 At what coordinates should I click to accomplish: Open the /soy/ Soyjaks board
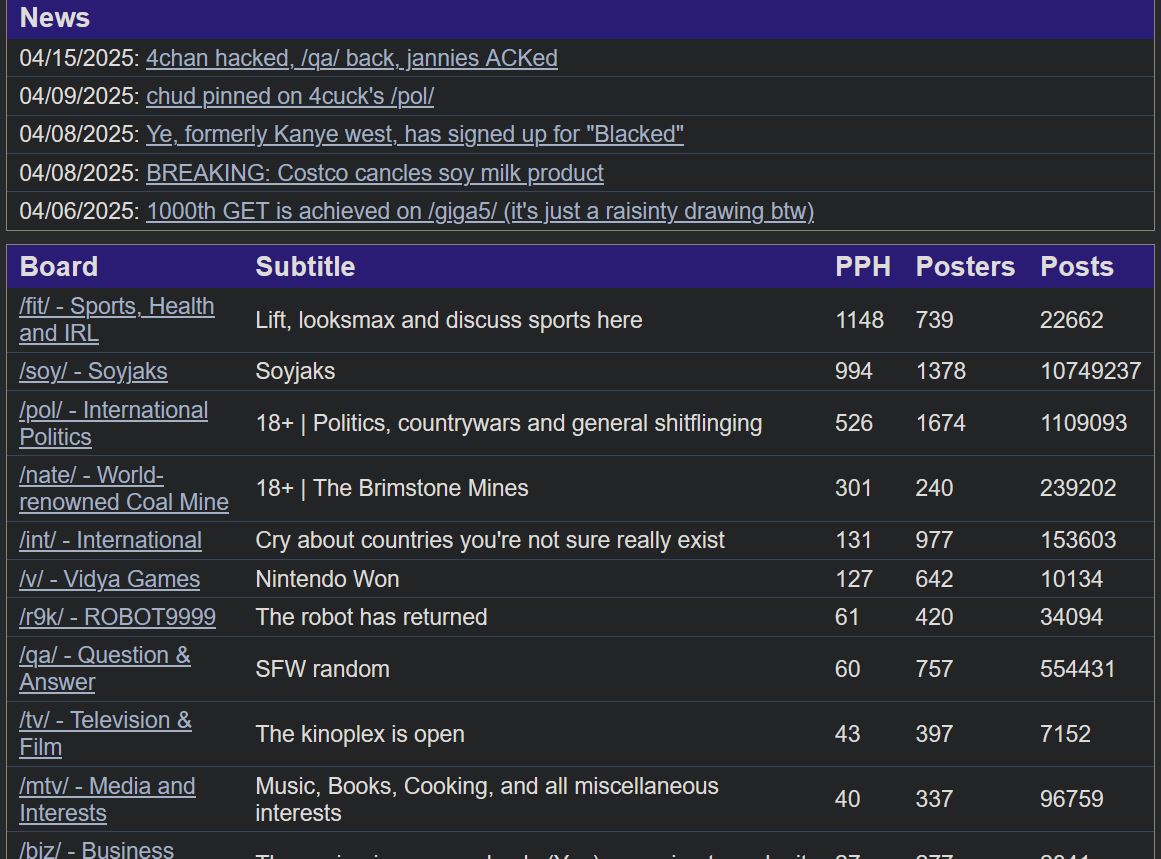click(x=93, y=371)
